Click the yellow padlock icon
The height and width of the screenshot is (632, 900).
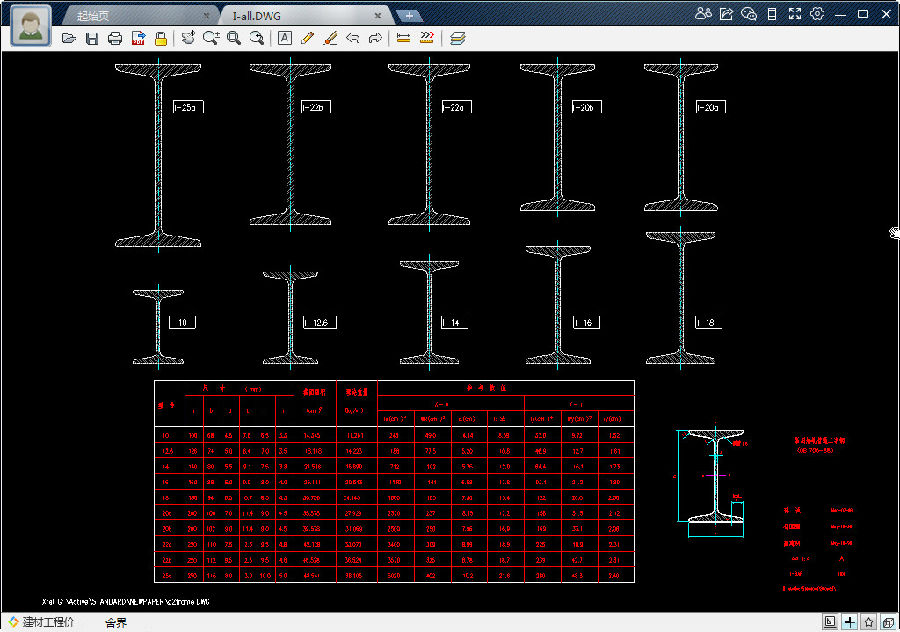click(x=160, y=39)
